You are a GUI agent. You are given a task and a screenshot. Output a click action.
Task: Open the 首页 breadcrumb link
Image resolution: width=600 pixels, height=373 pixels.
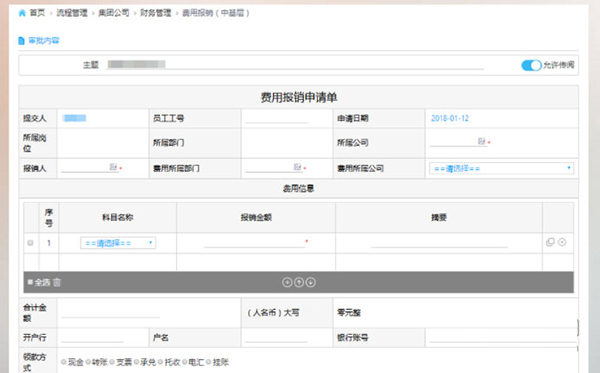point(37,13)
